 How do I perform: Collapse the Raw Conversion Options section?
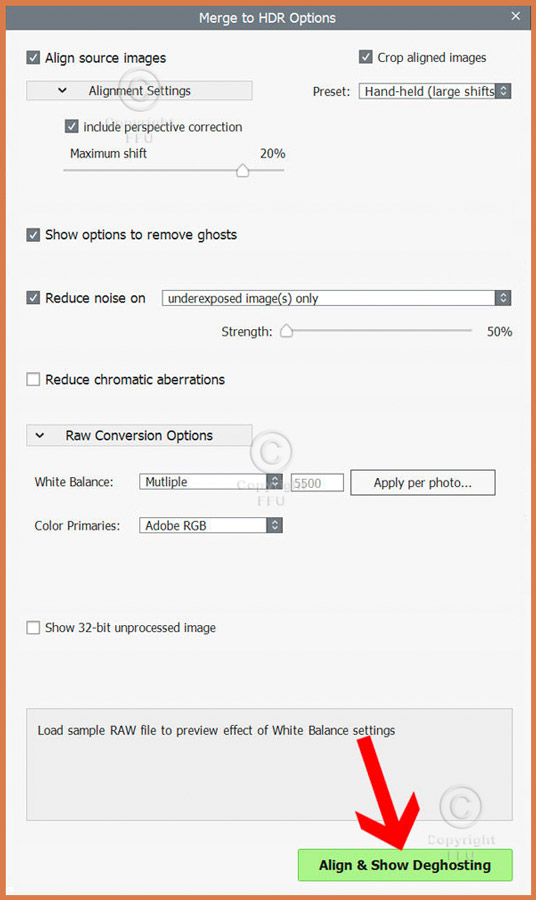coord(139,436)
